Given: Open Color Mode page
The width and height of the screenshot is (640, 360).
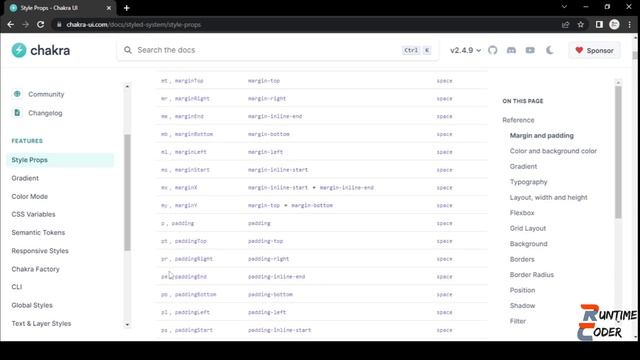Looking at the screenshot, I should point(29,196).
